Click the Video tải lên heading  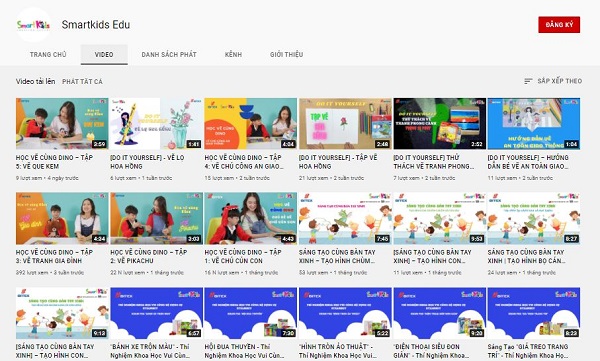[x=35, y=81]
